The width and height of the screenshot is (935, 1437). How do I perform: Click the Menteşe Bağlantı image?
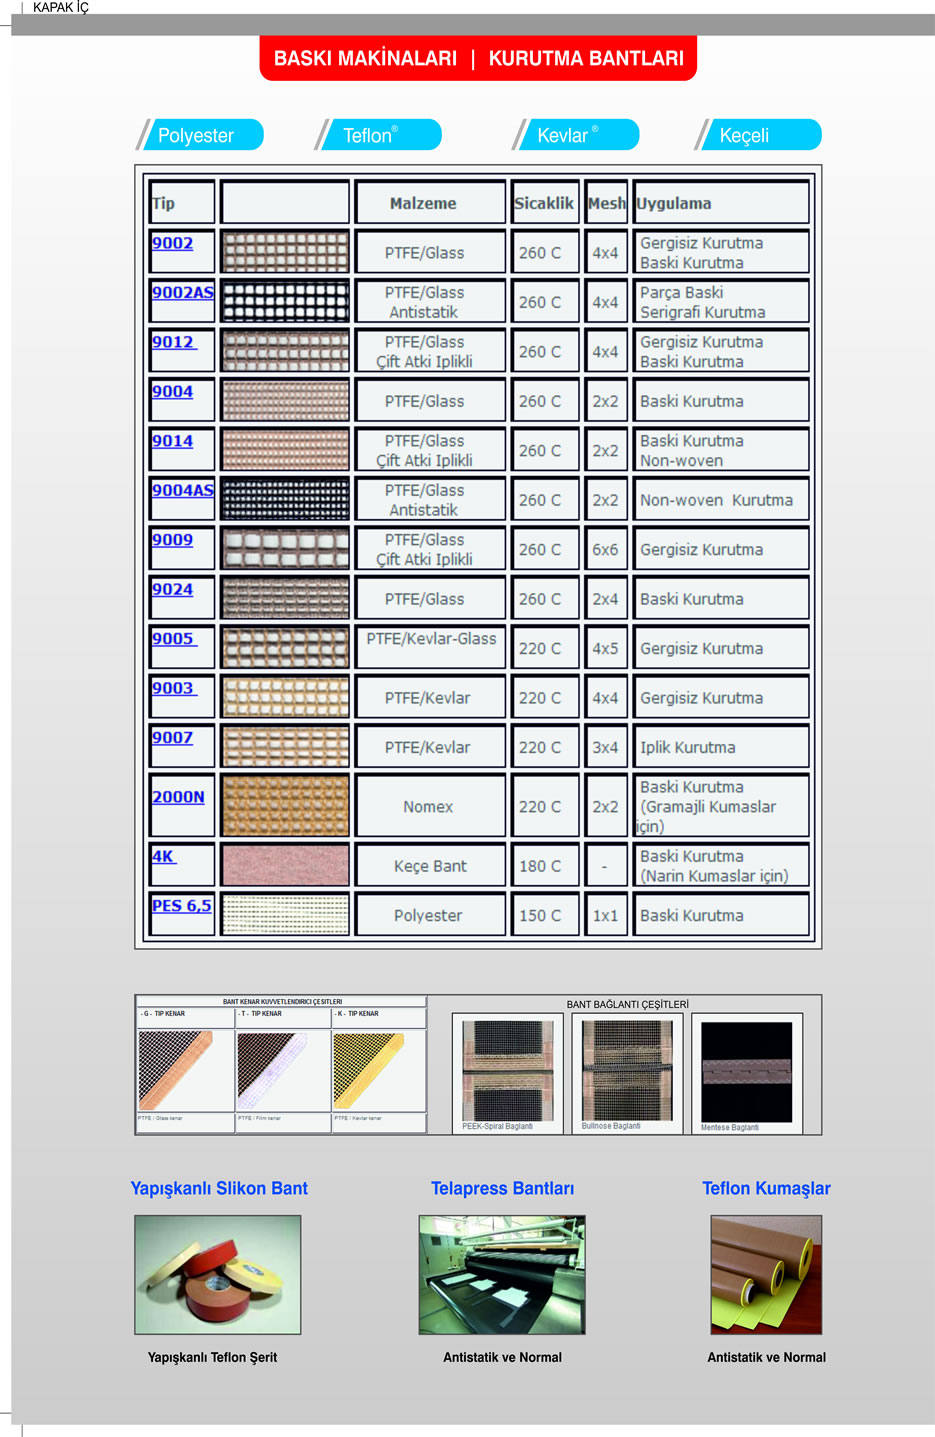[747, 1072]
